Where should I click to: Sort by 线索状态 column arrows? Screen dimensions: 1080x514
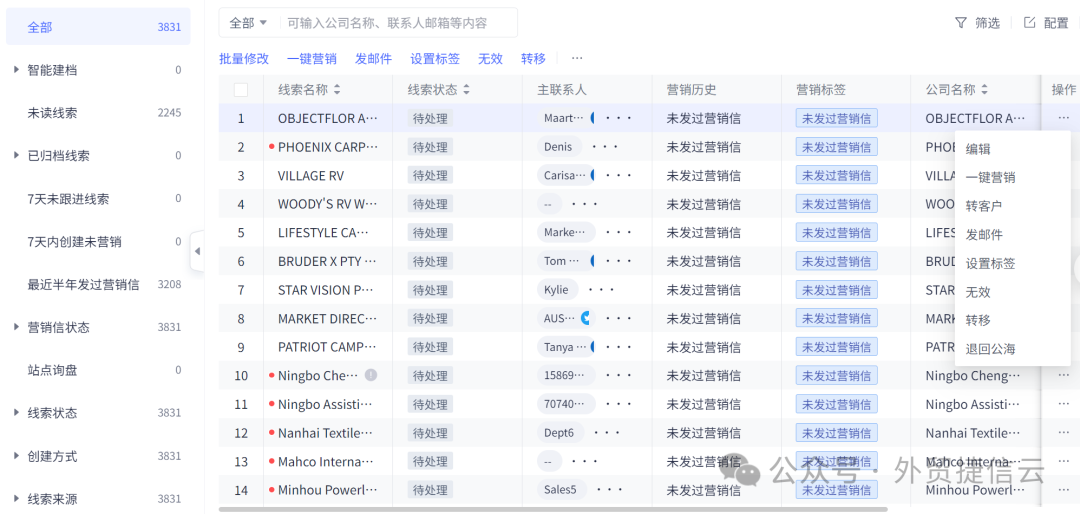pos(466,90)
